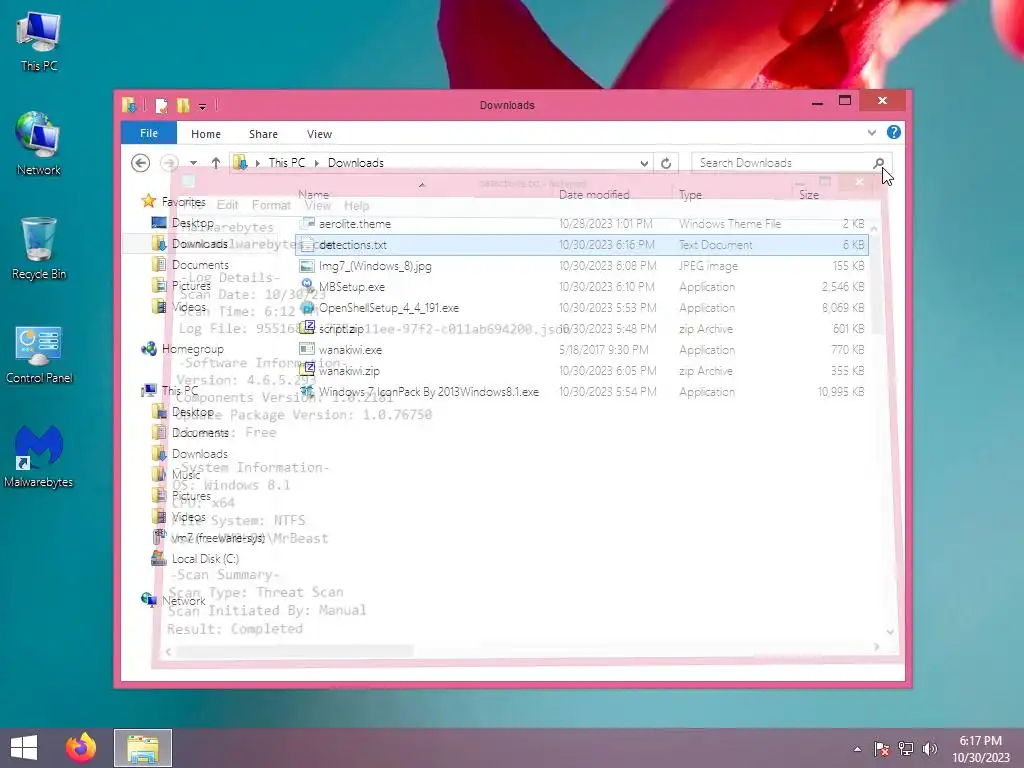
Task: Sort by the Date modified column header
Action: click(x=594, y=195)
